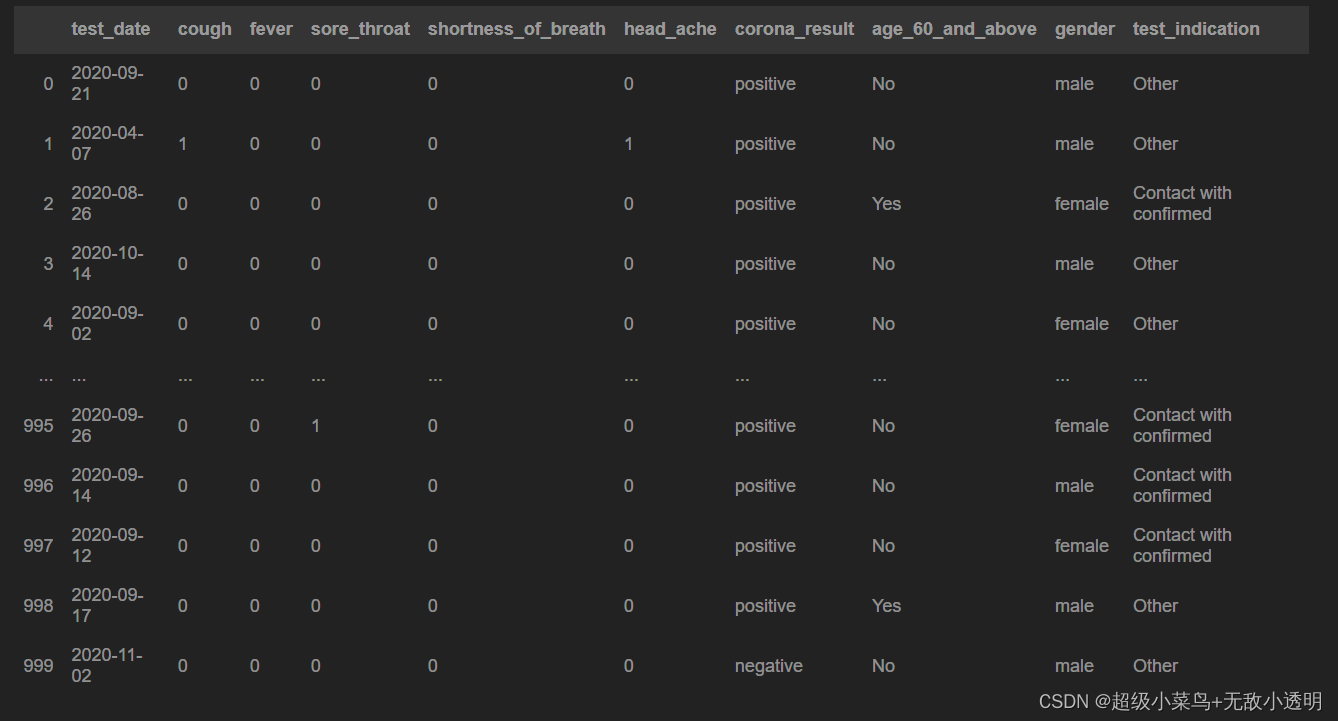1338x721 pixels.
Task: Click the age_60_and_above column header
Action: (954, 29)
